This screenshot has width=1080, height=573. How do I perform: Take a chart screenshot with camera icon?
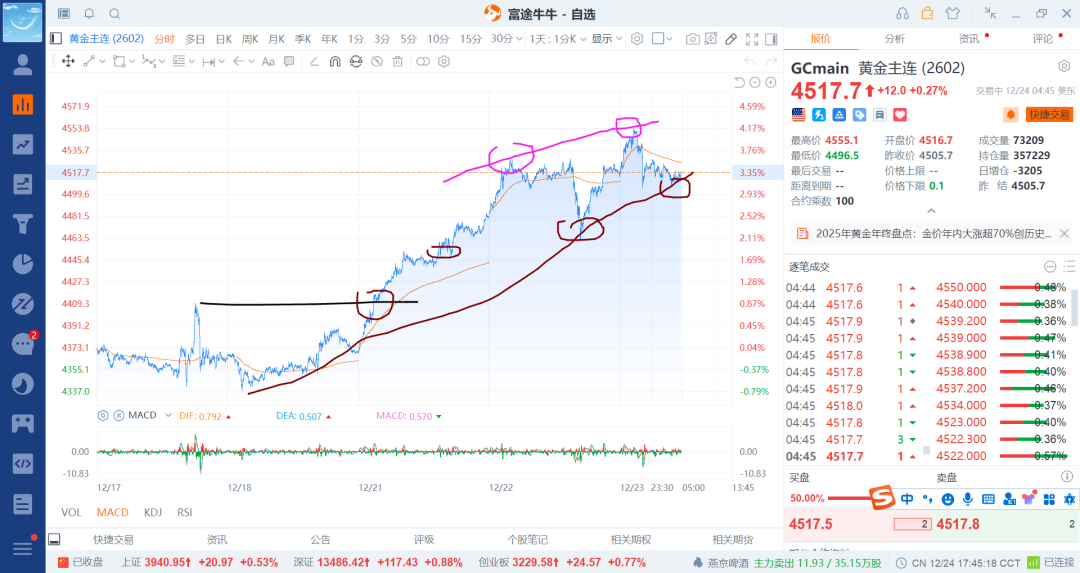[692, 39]
